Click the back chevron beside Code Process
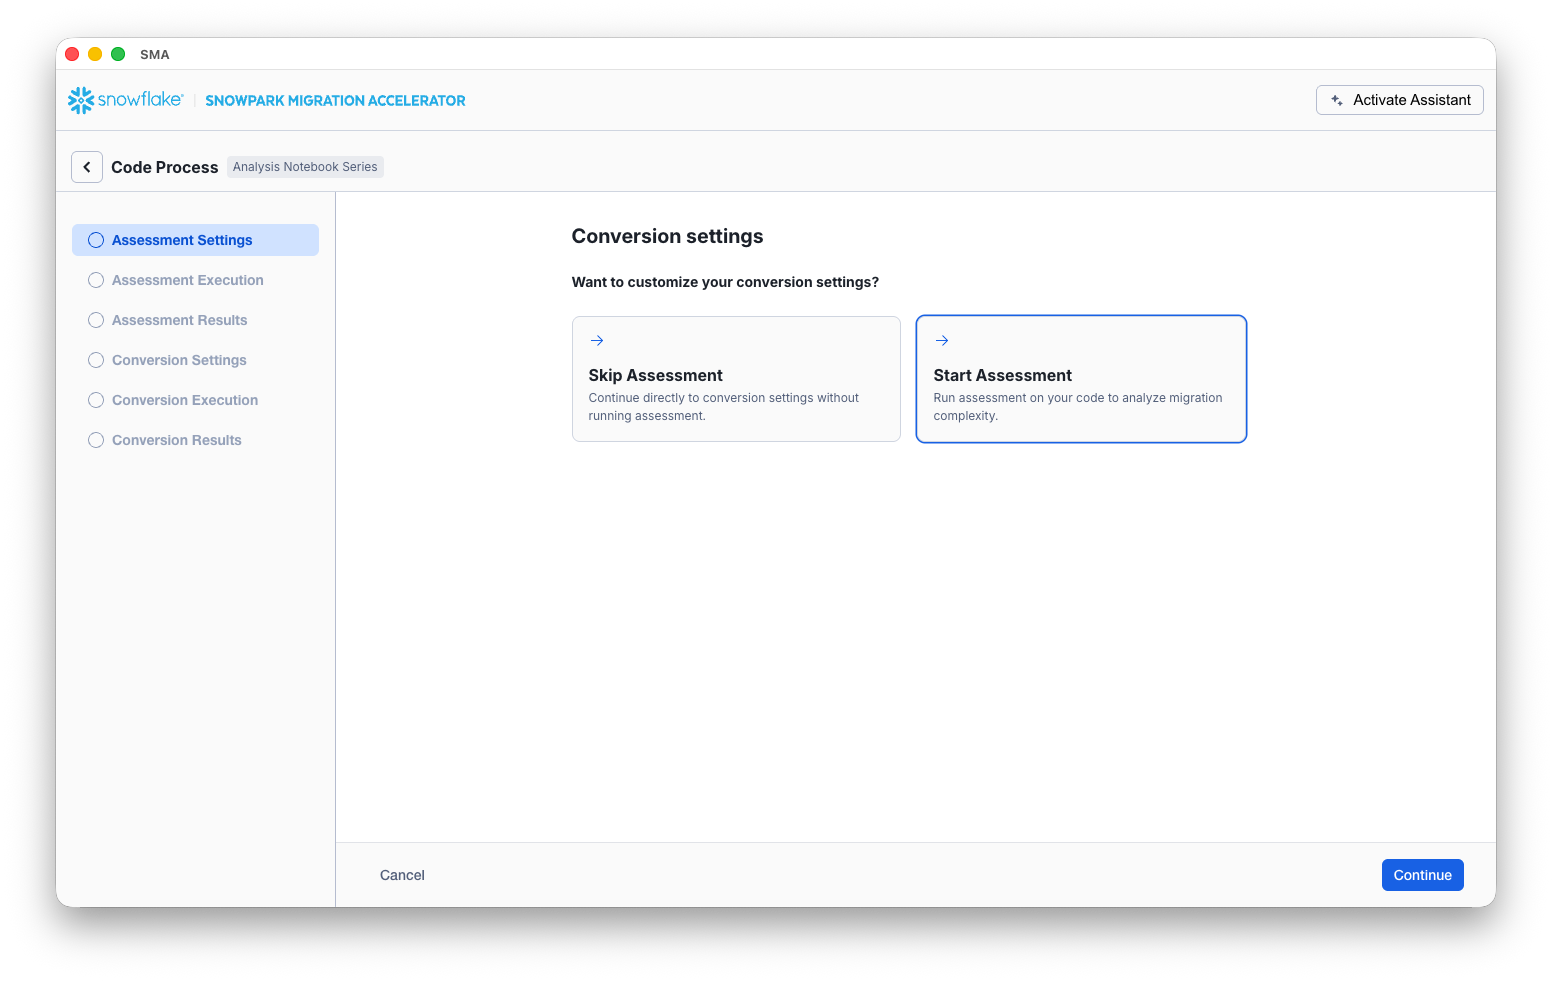 coord(87,167)
